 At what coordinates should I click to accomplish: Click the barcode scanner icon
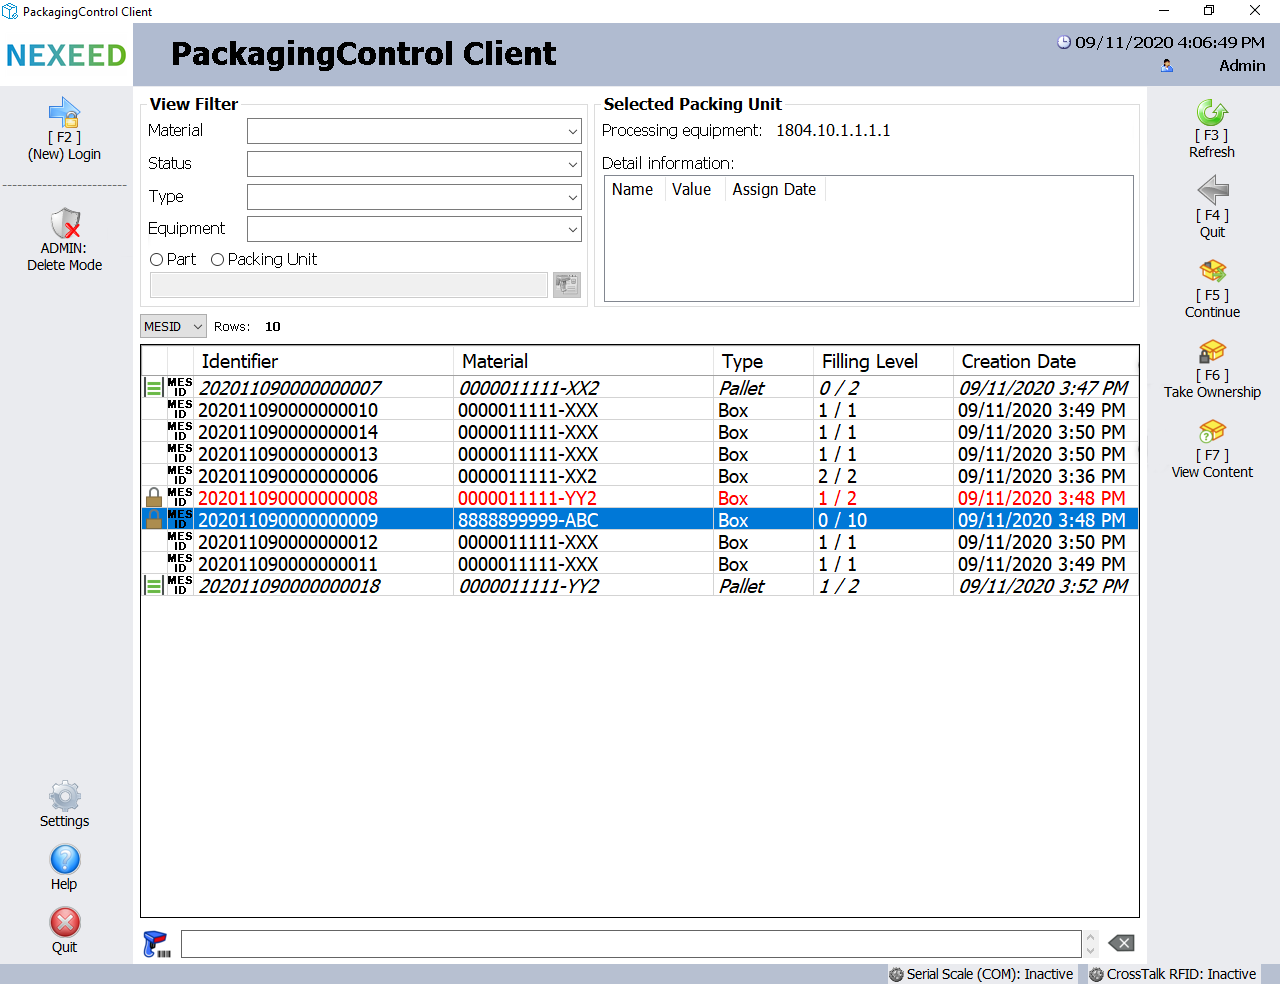[157, 944]
